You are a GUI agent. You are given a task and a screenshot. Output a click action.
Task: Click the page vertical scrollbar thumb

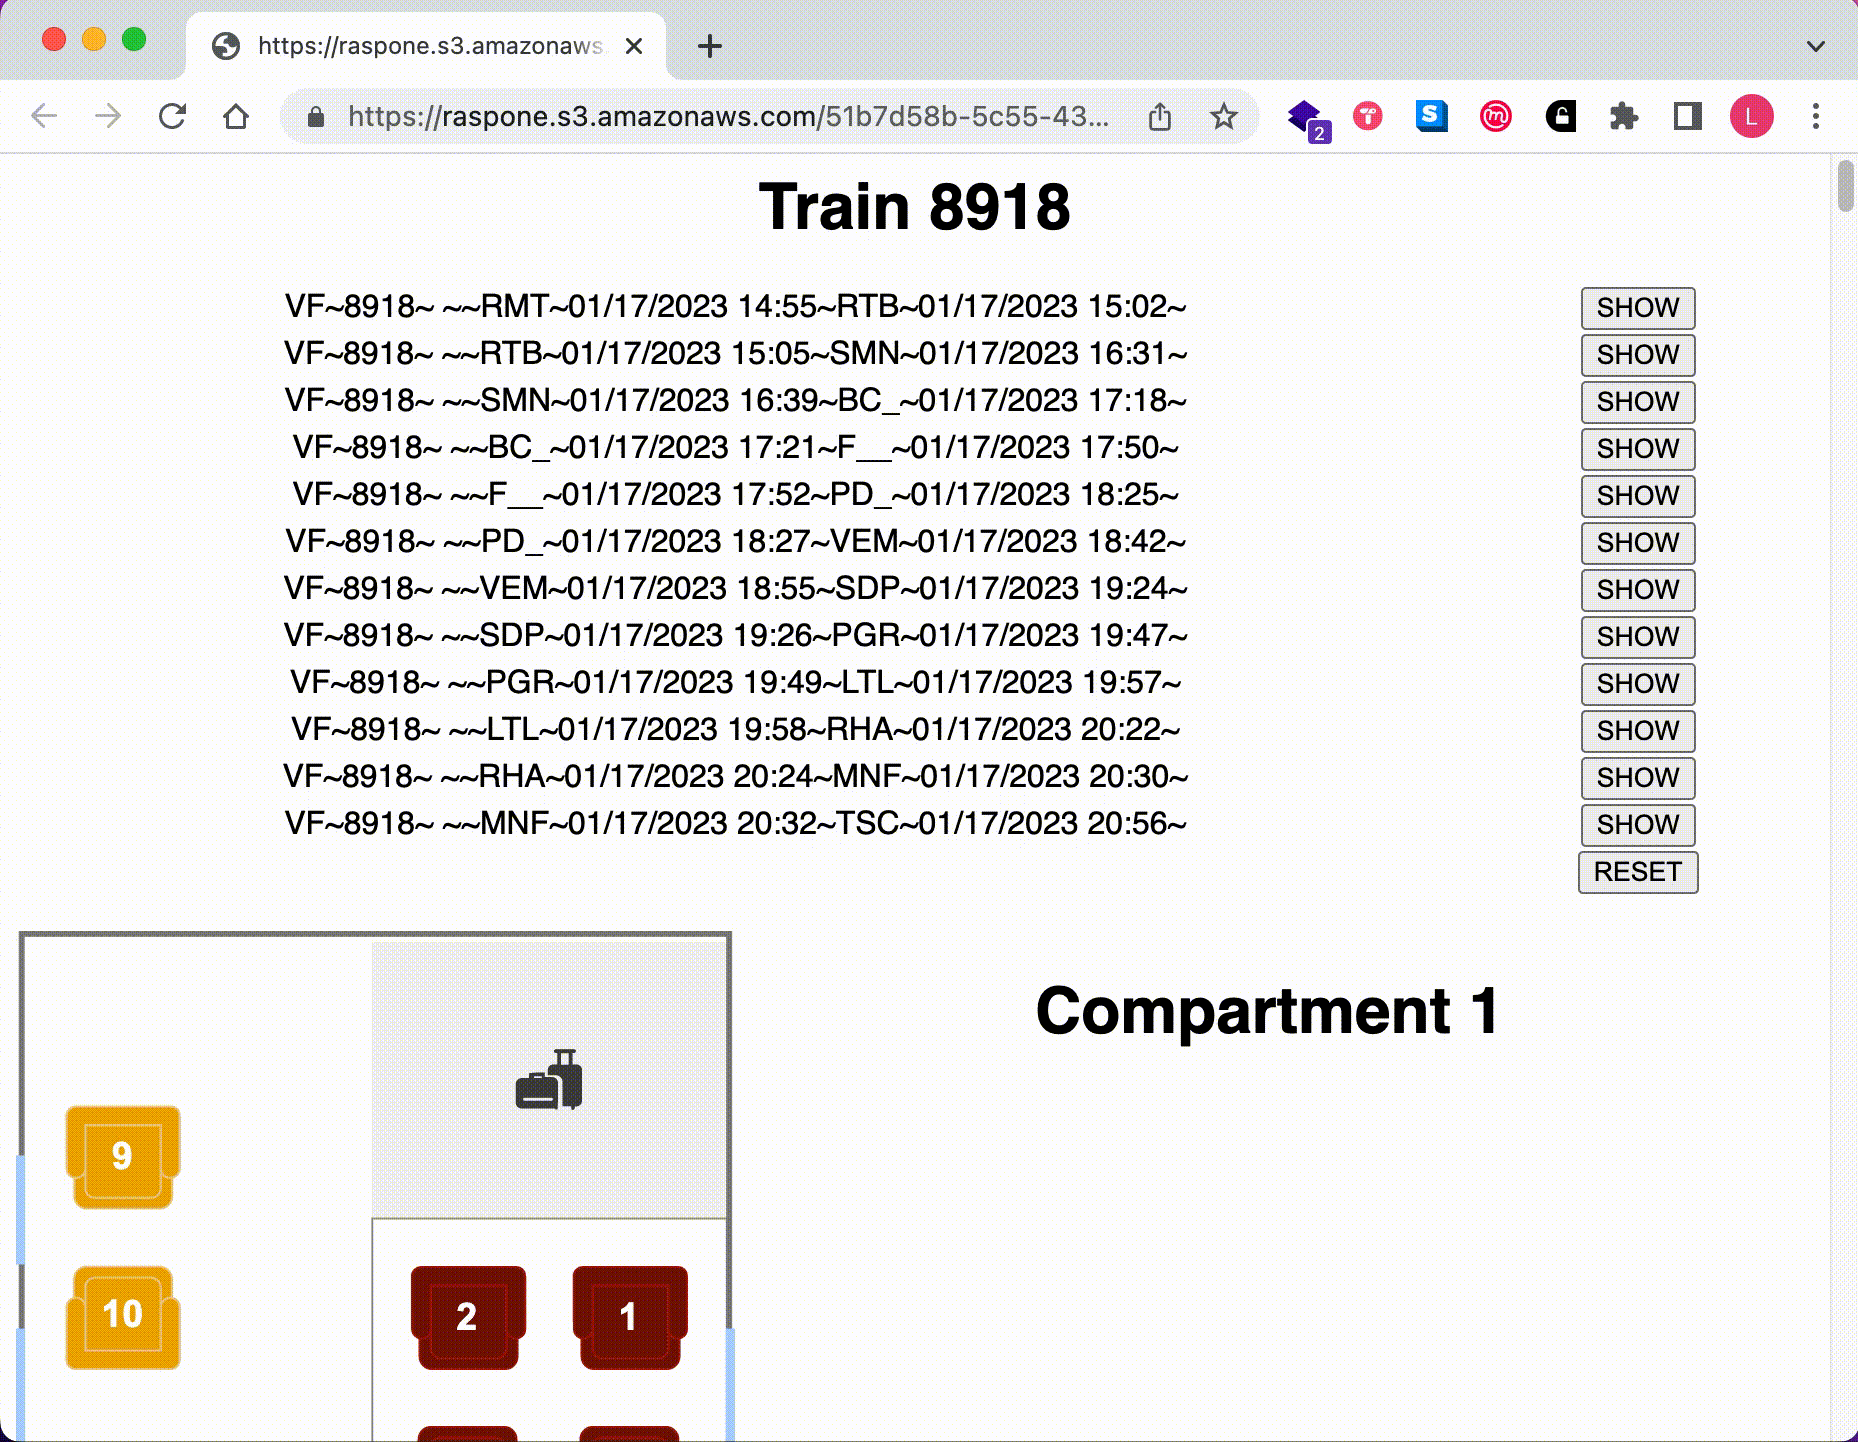point(1845,185)
